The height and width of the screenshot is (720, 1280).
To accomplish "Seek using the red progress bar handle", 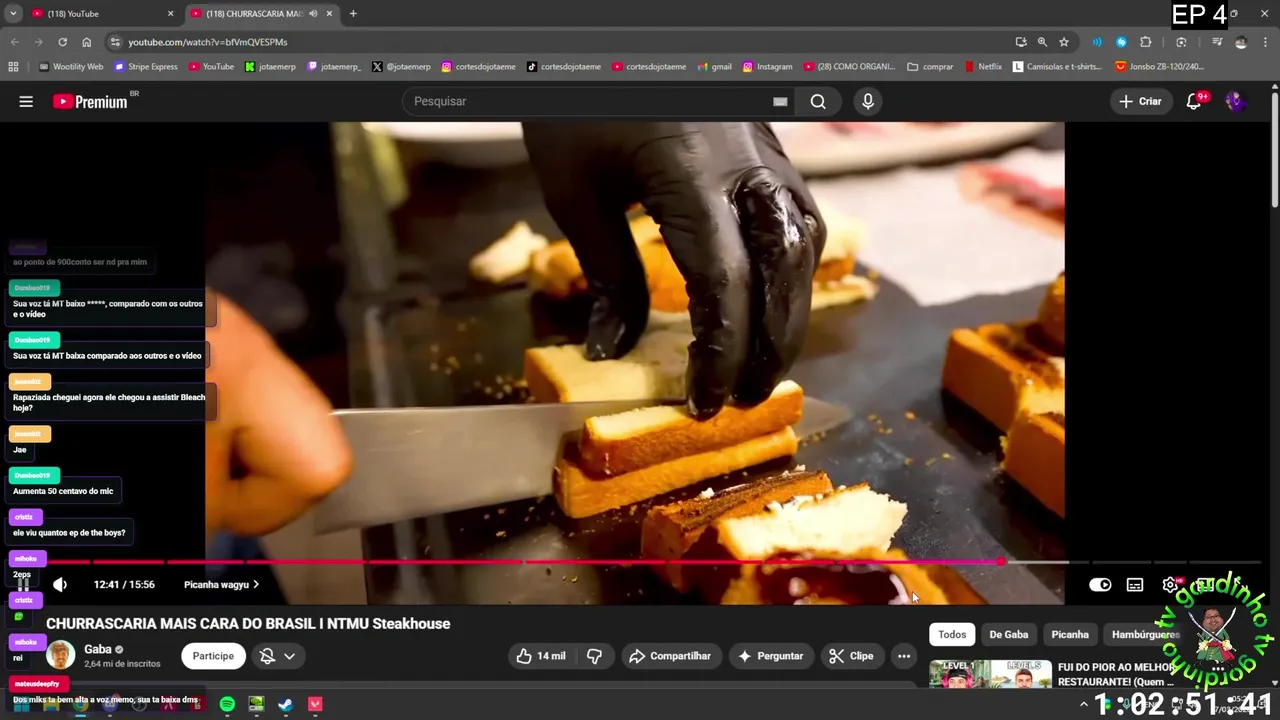I will 1001,562.
